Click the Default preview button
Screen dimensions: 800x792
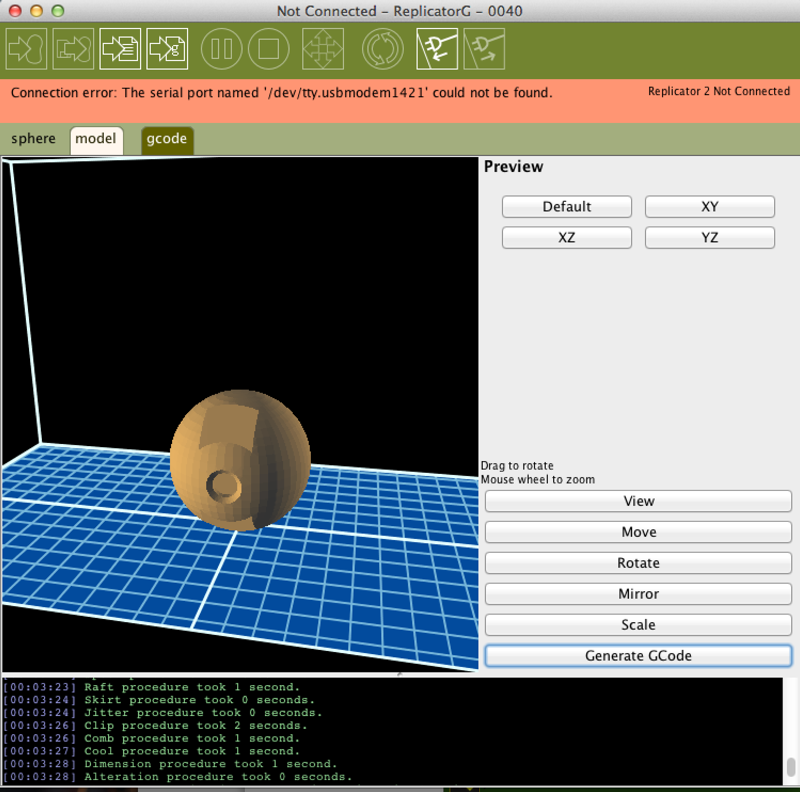[567, 207]
